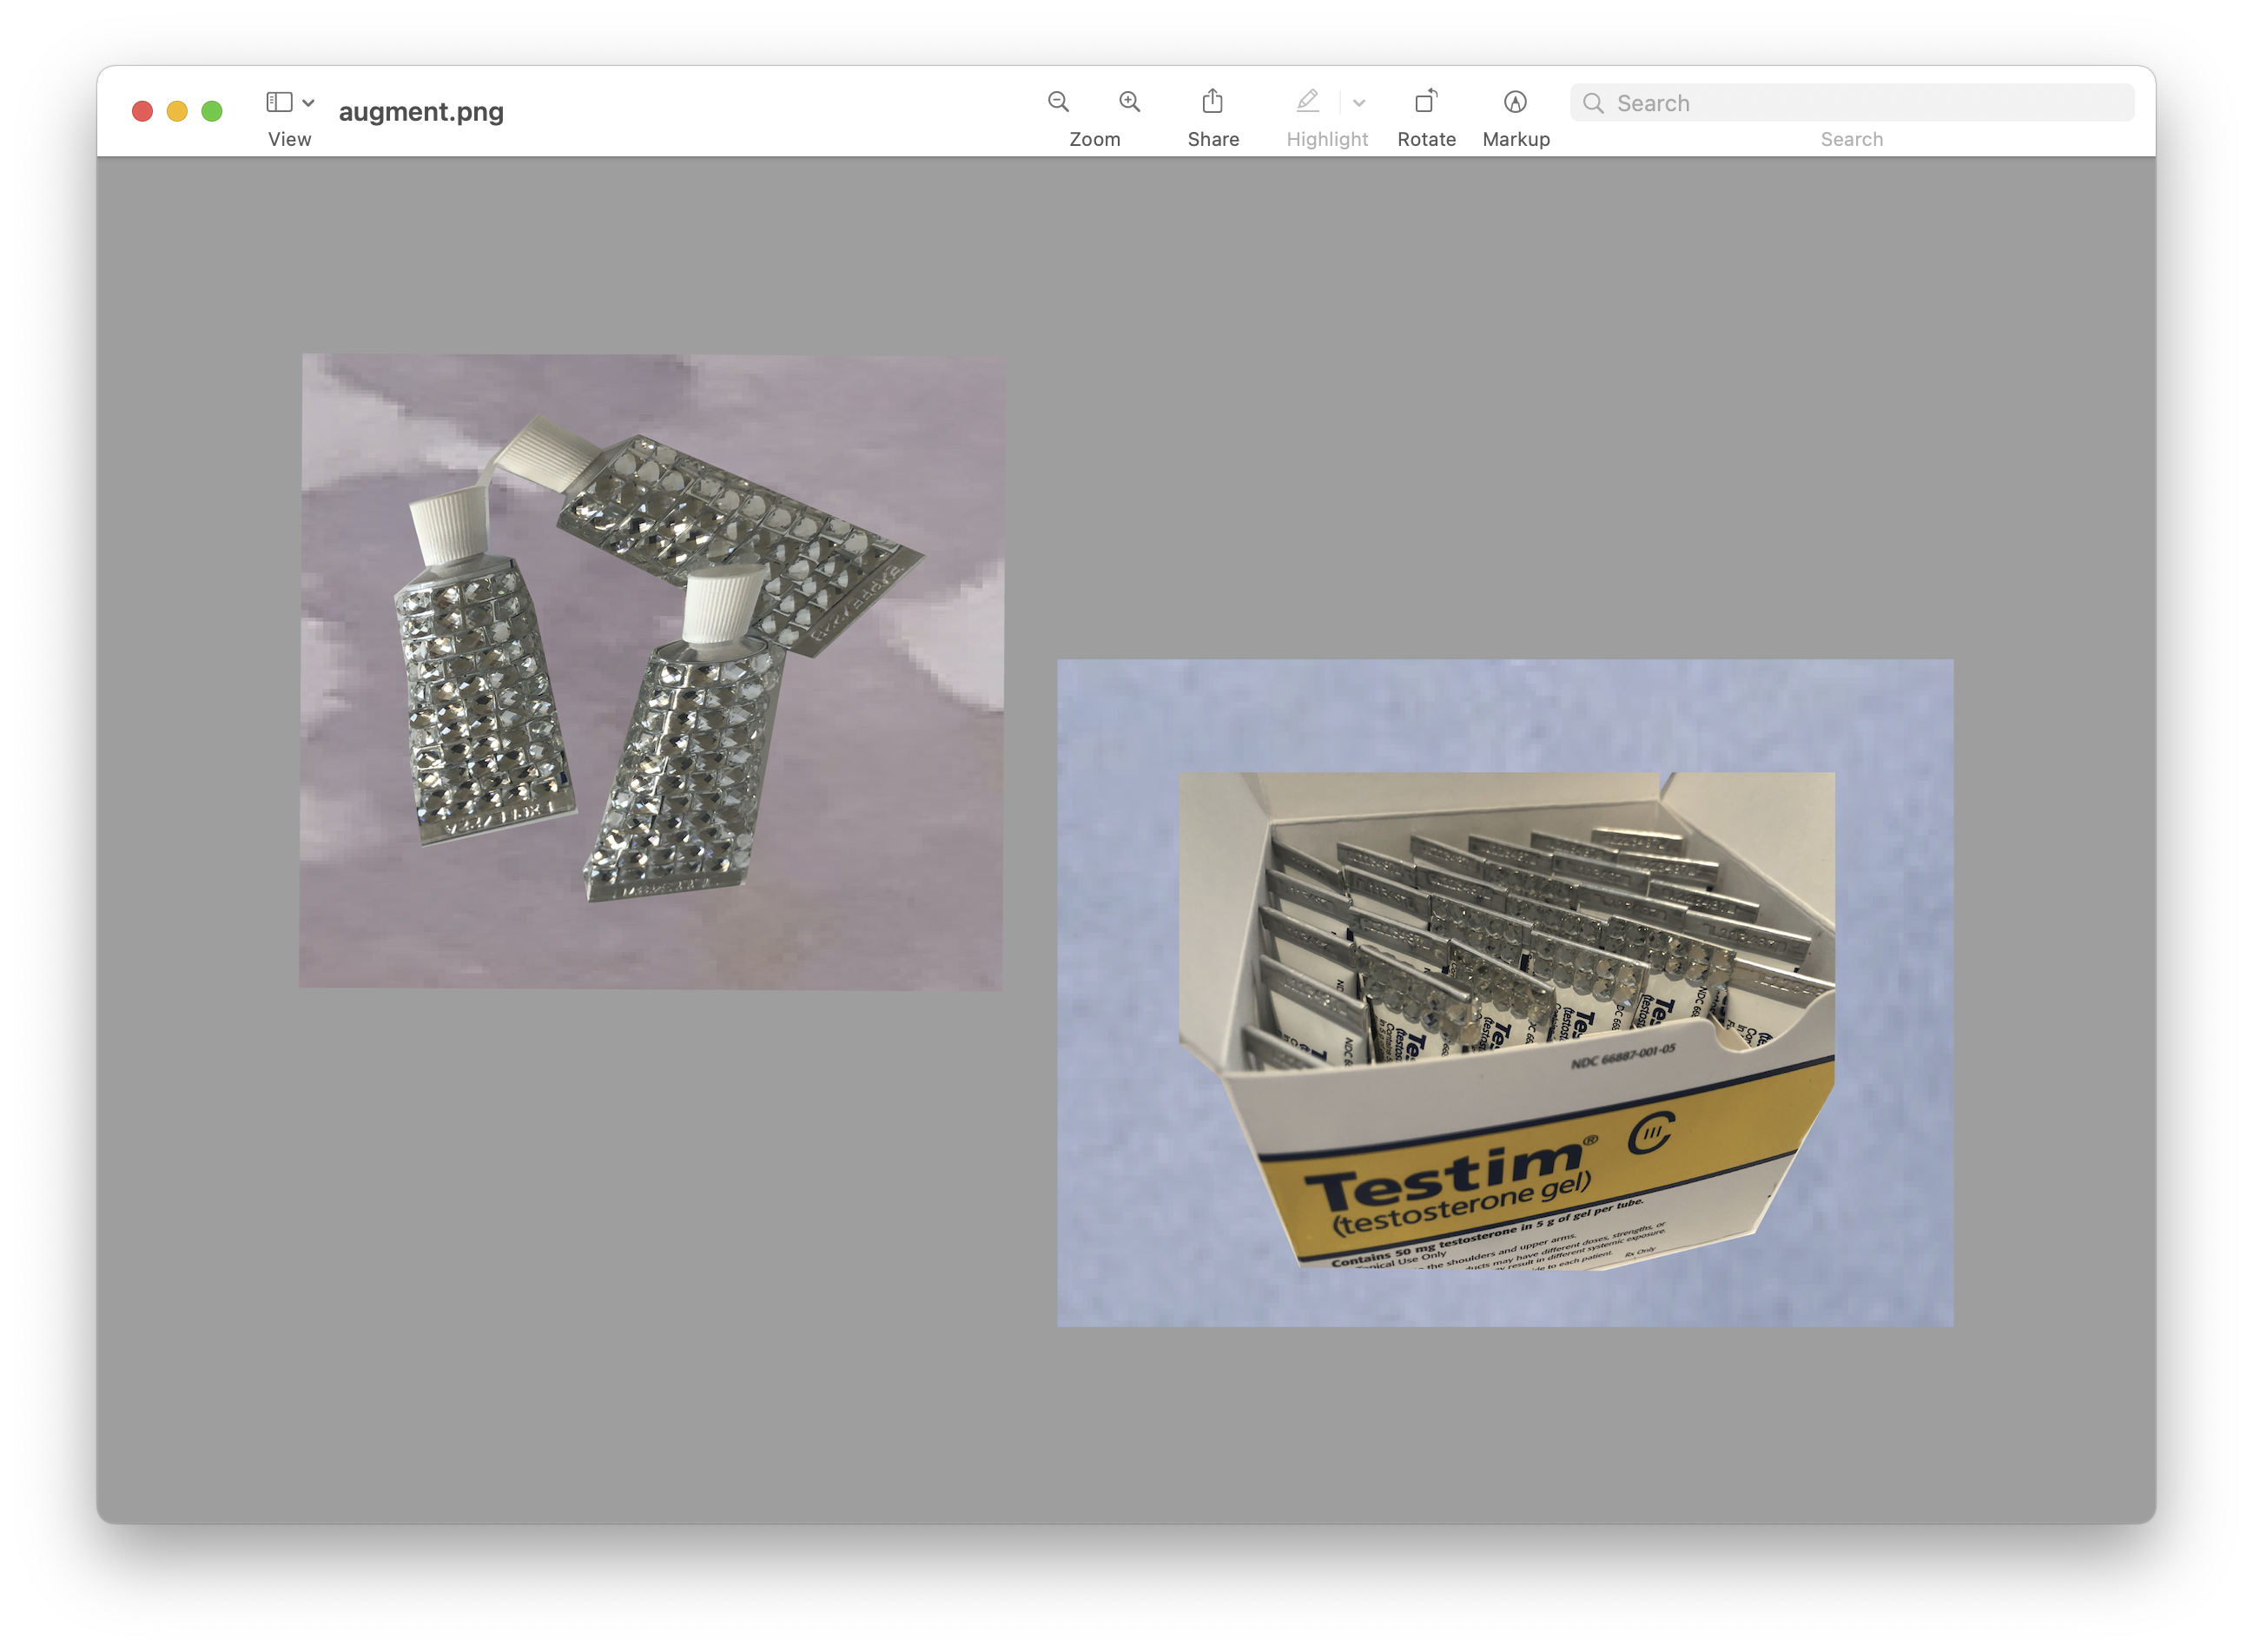Click the augment.png window title
This screenshot has height=1652, width=2253.
point(421,111)
